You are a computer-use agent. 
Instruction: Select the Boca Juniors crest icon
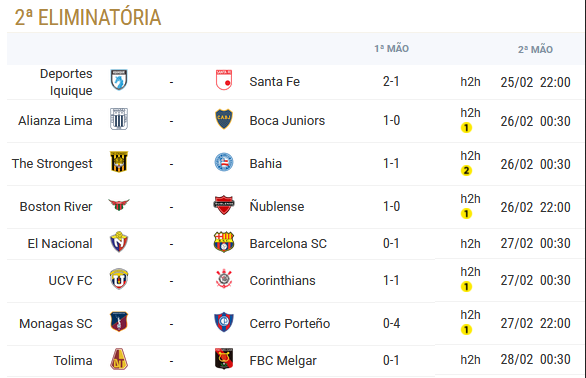coord(224,119)
